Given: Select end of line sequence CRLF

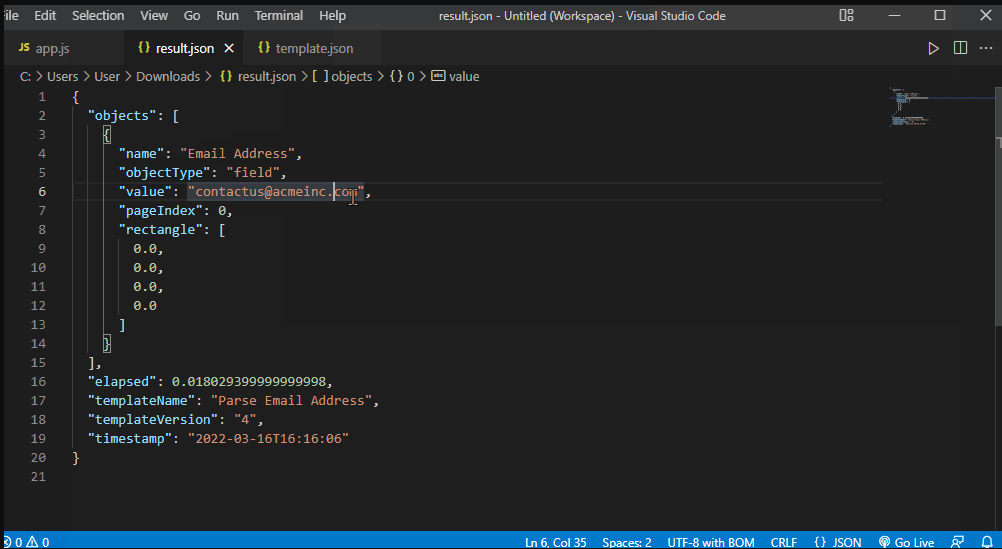Looking at the screenshot, I should (784, 542).
